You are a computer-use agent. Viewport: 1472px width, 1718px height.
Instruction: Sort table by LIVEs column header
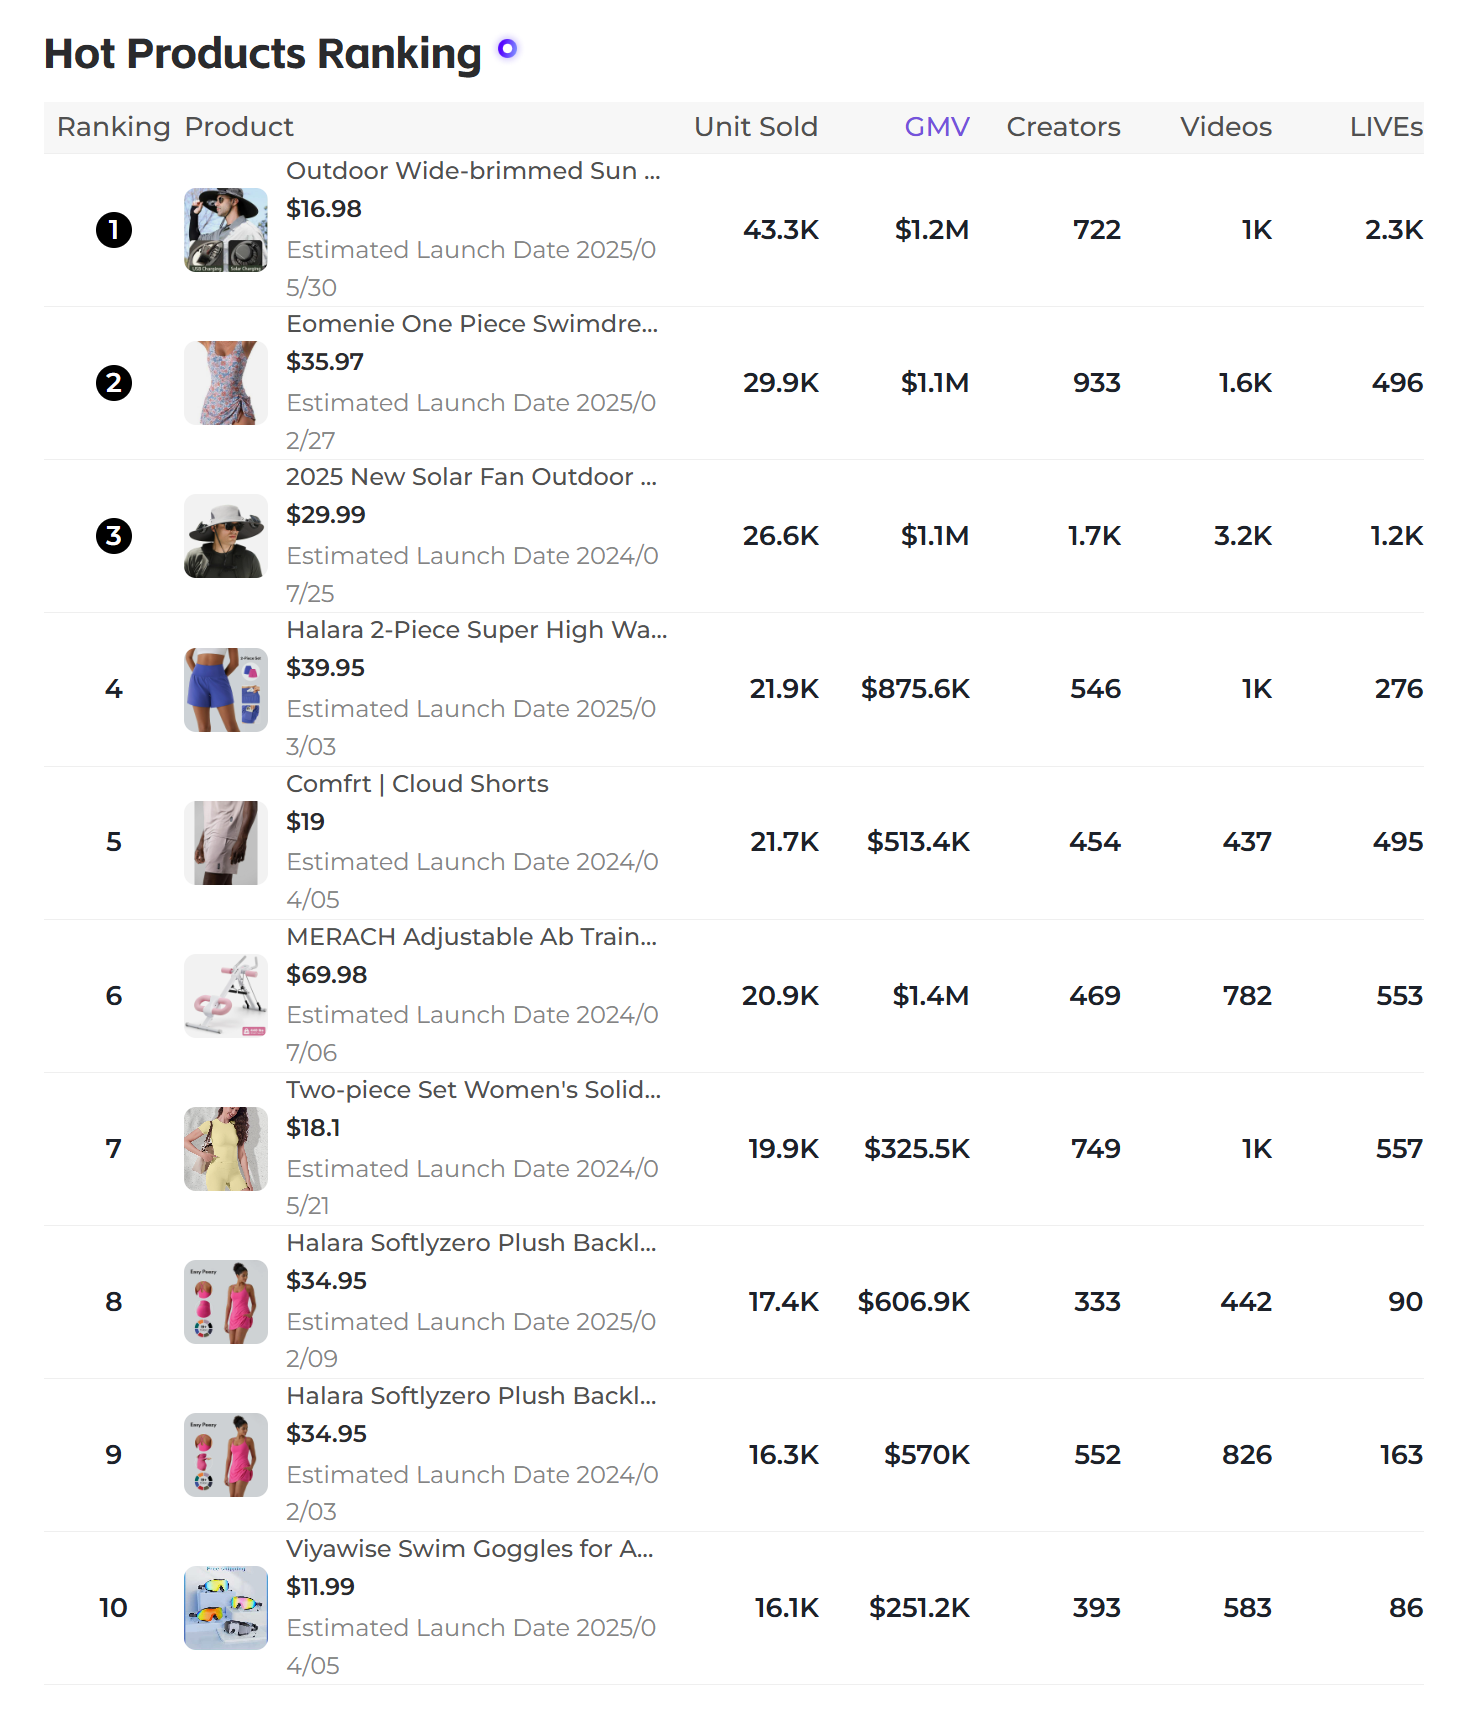point(1386,127)
